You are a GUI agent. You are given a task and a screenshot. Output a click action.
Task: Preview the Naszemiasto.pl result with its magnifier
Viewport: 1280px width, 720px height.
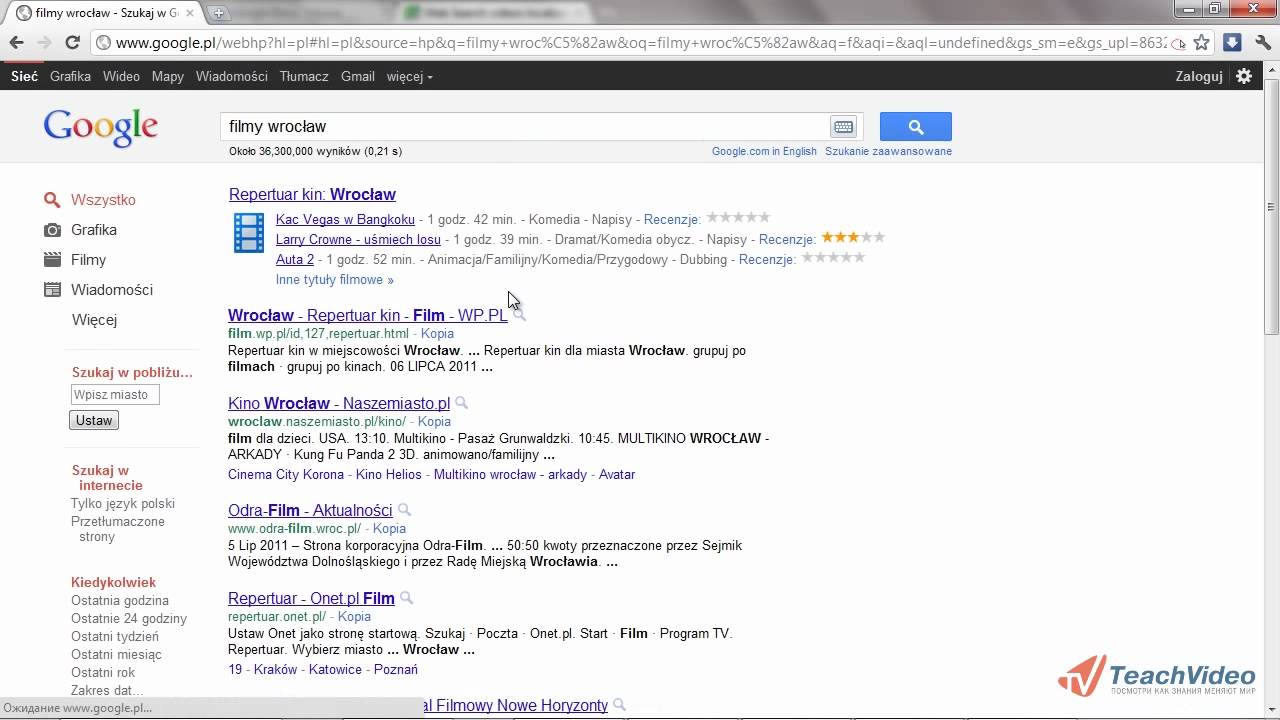[x=461, y=403]
